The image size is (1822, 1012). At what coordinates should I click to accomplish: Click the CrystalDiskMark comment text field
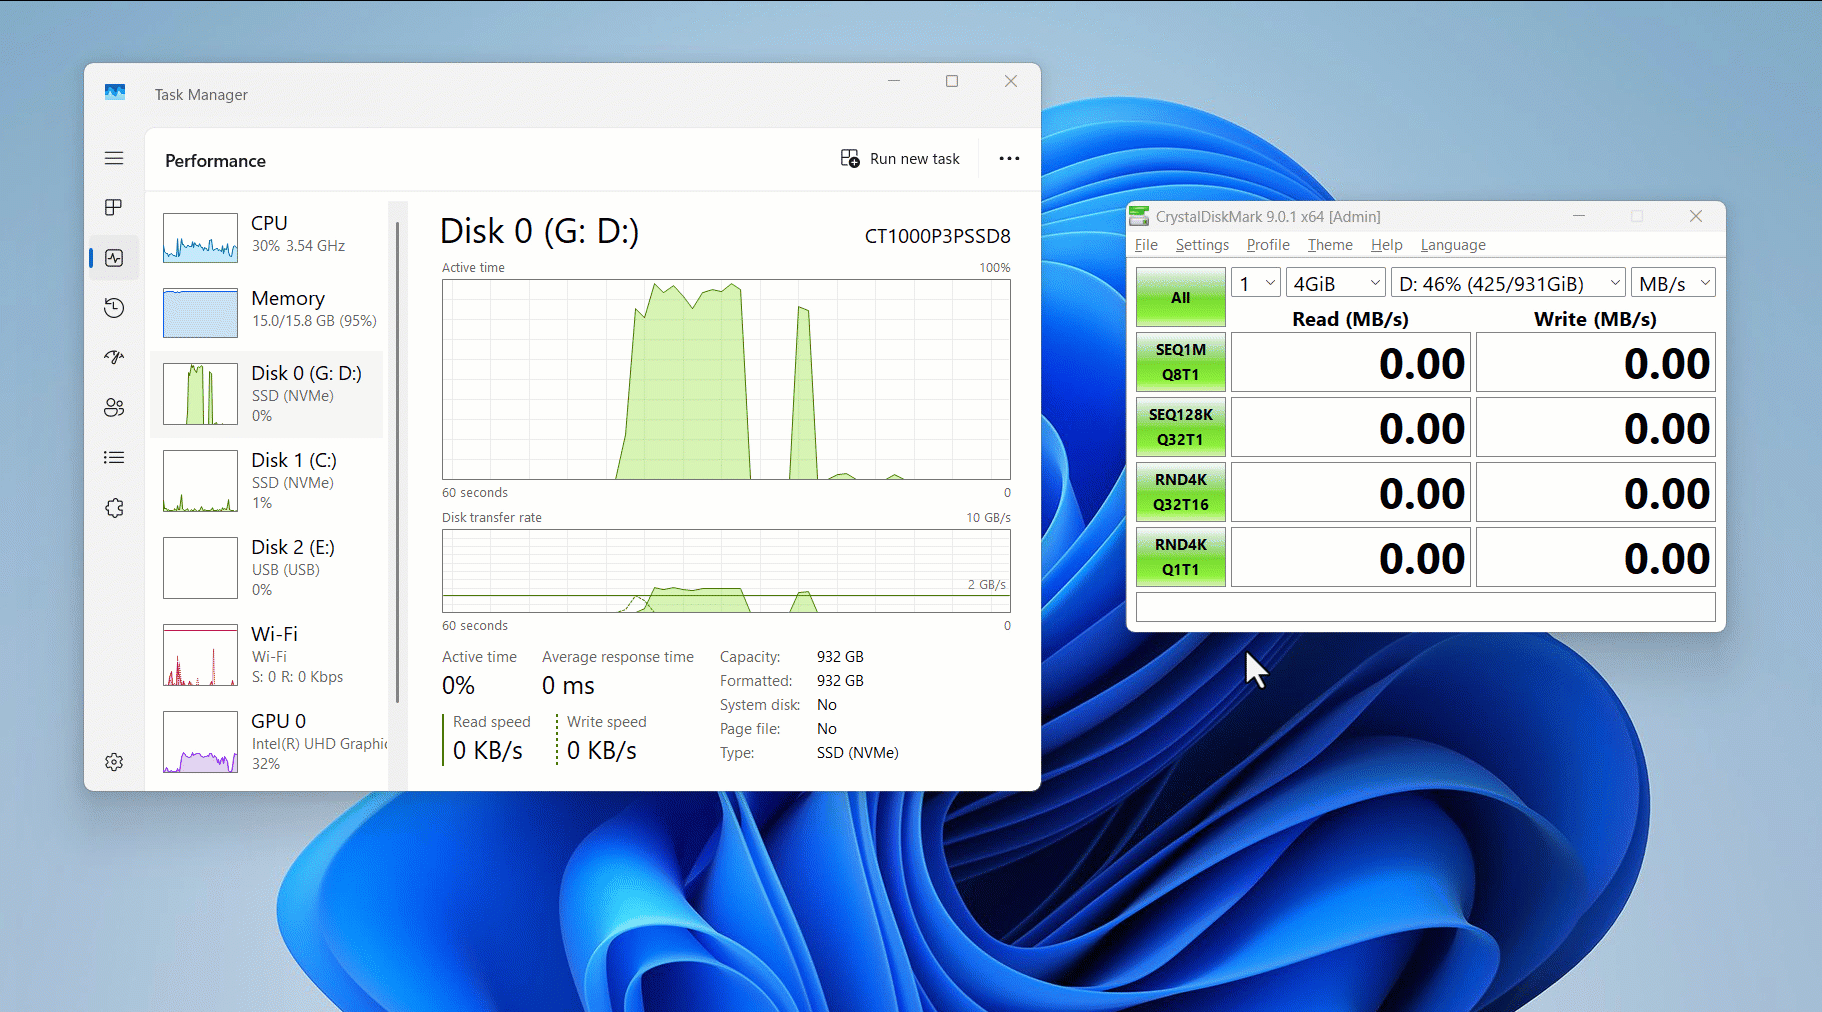pos(1425,607)
